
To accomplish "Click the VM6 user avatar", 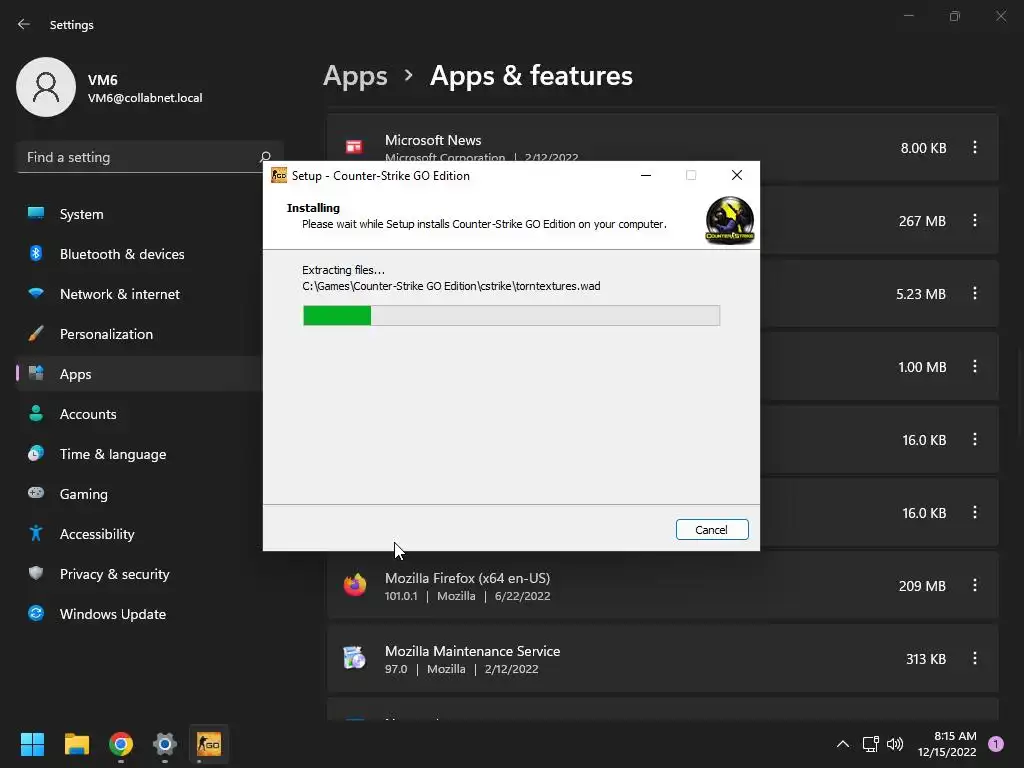I will [x=46, y=87].
